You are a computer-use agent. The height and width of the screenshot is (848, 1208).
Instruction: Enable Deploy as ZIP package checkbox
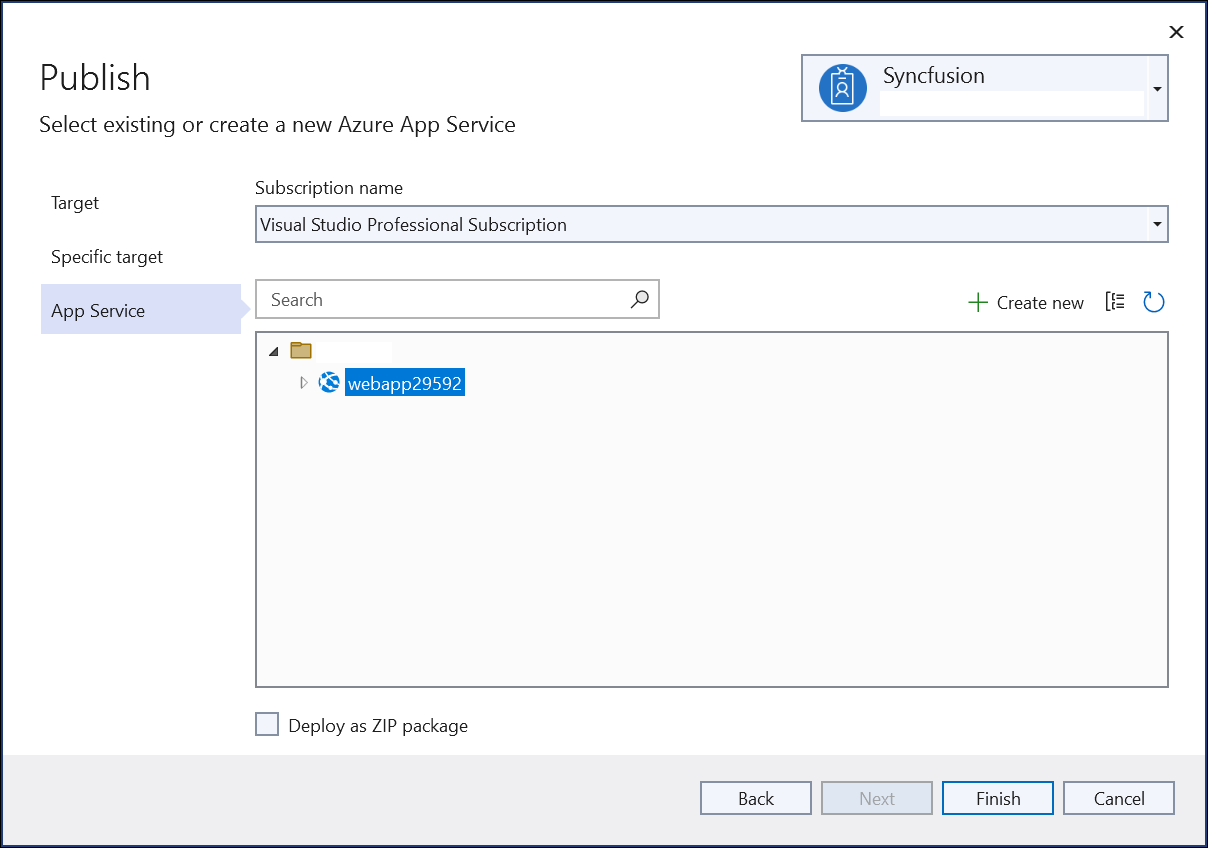[x=267, y=725]
